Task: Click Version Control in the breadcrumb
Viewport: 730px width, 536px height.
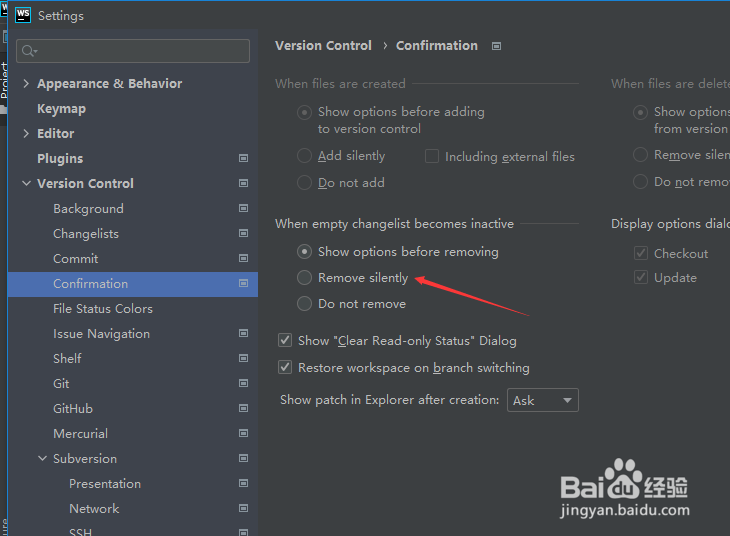Action: pos(323,46)
